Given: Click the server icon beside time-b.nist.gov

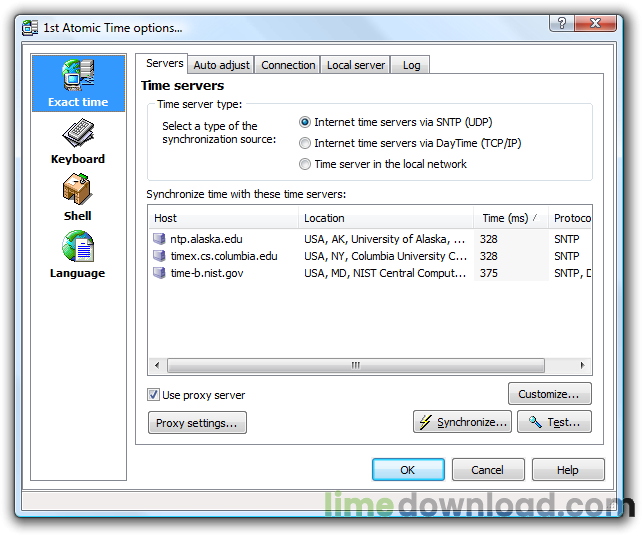Looking at the screenshot, I should [x=159, y=273].
